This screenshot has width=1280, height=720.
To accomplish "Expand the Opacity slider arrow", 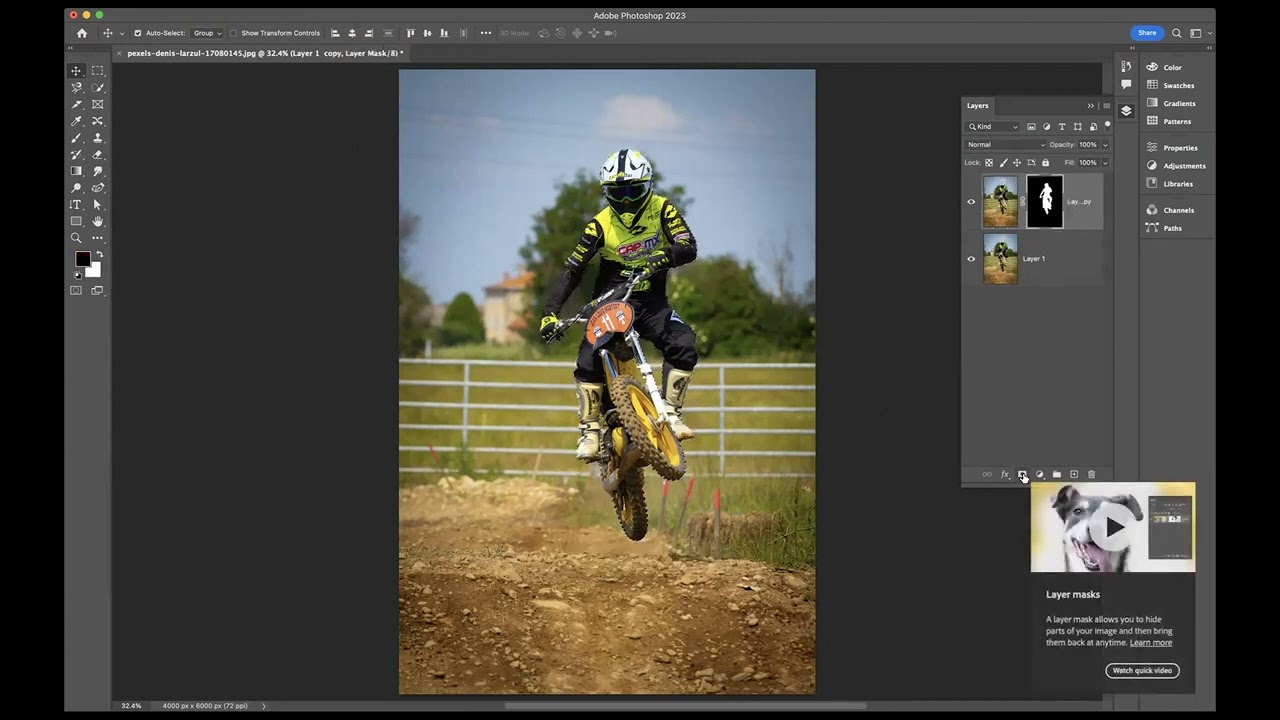I will point(1105,145).
